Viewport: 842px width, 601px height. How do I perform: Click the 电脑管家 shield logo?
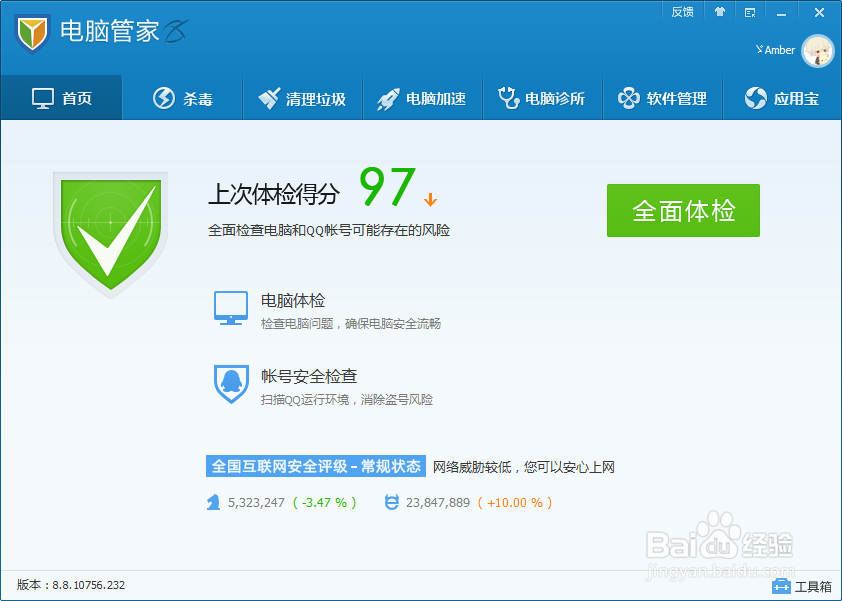point(32,33)
